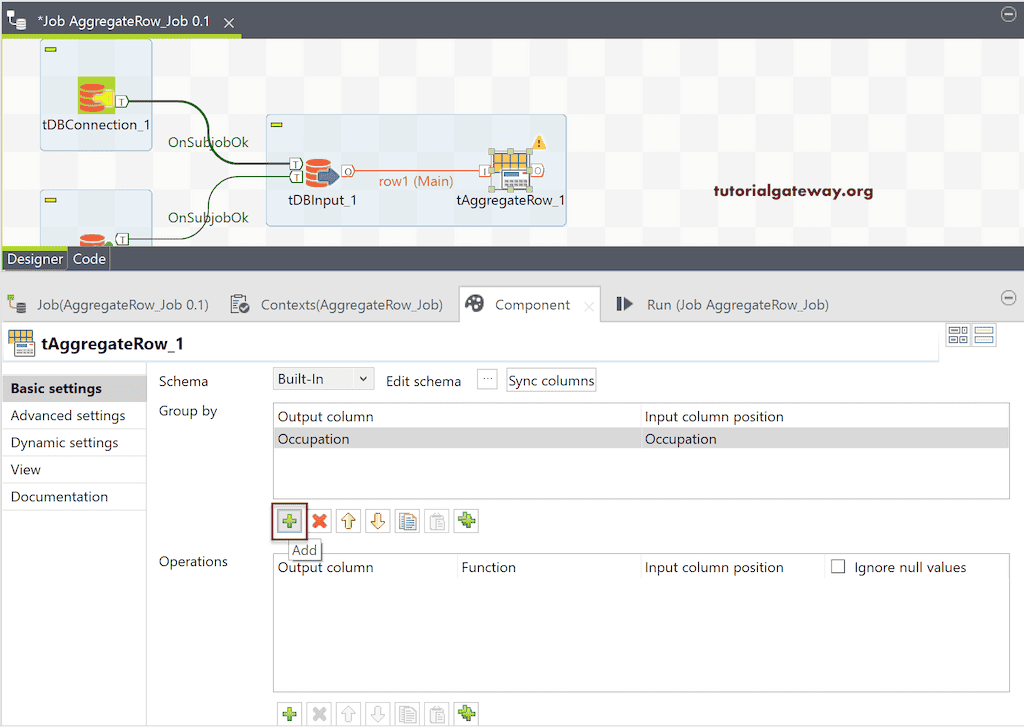Remove the selected Occupation group row
Image resolution: width=1024 pixels, height=727 pixels.
pyautogui.click(x=318, y=520)
